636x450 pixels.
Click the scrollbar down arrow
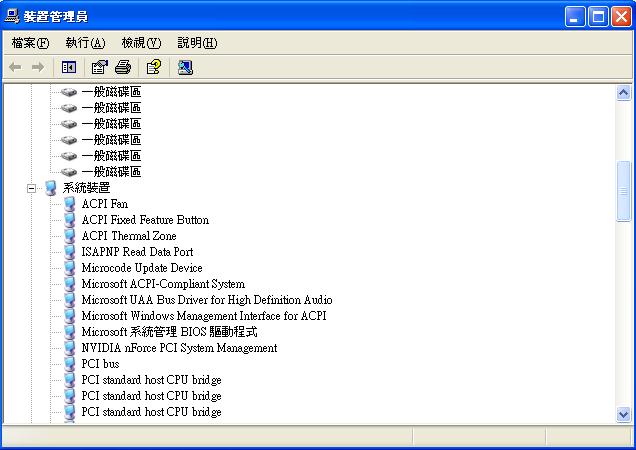coord(623,414)
